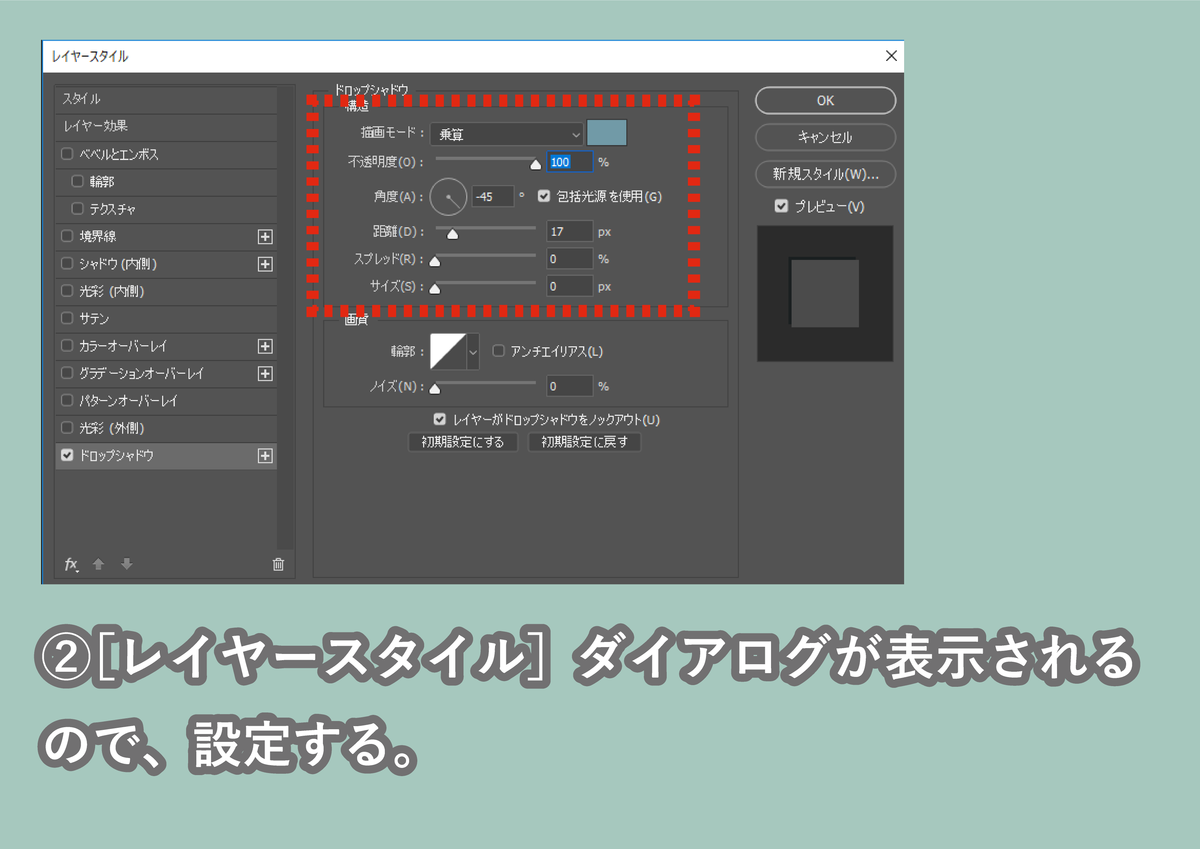Enable the パターンオーバーレイ checkbox
This screenshot has height=849, width=1200.
(67, 400)
